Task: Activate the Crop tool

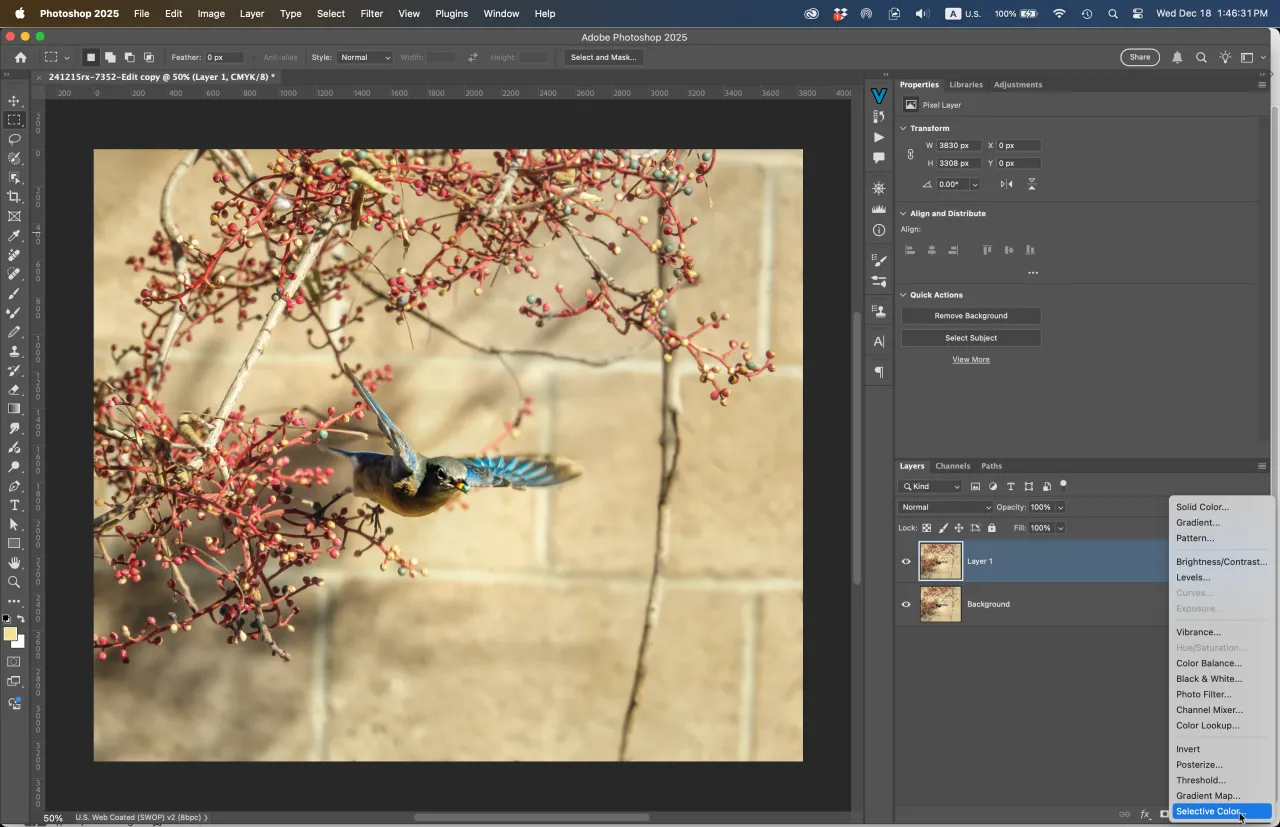Action: point(14,197)
